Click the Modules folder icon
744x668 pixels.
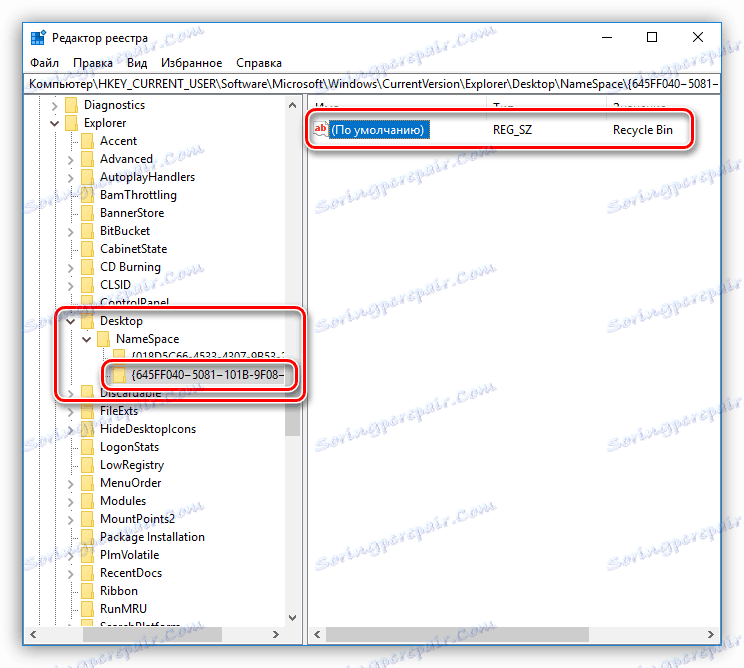[87, 501]
